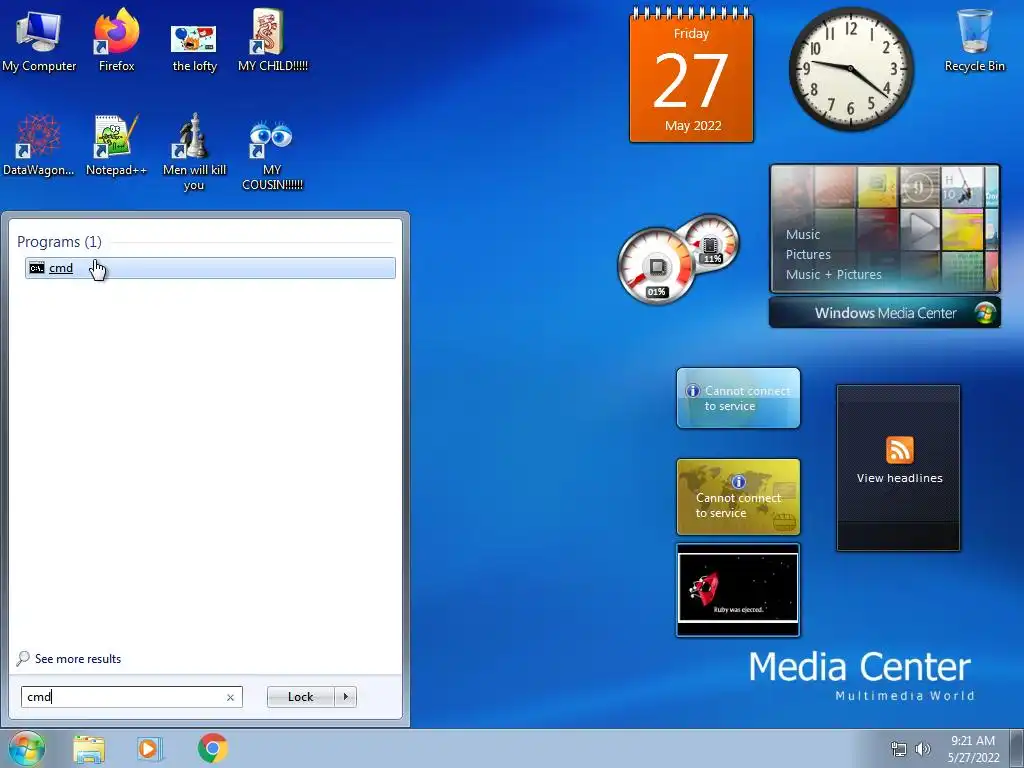Open the Recycle Bin
Image resolution: width=1024 pixels, height=768 pixels.
[974, 40]
